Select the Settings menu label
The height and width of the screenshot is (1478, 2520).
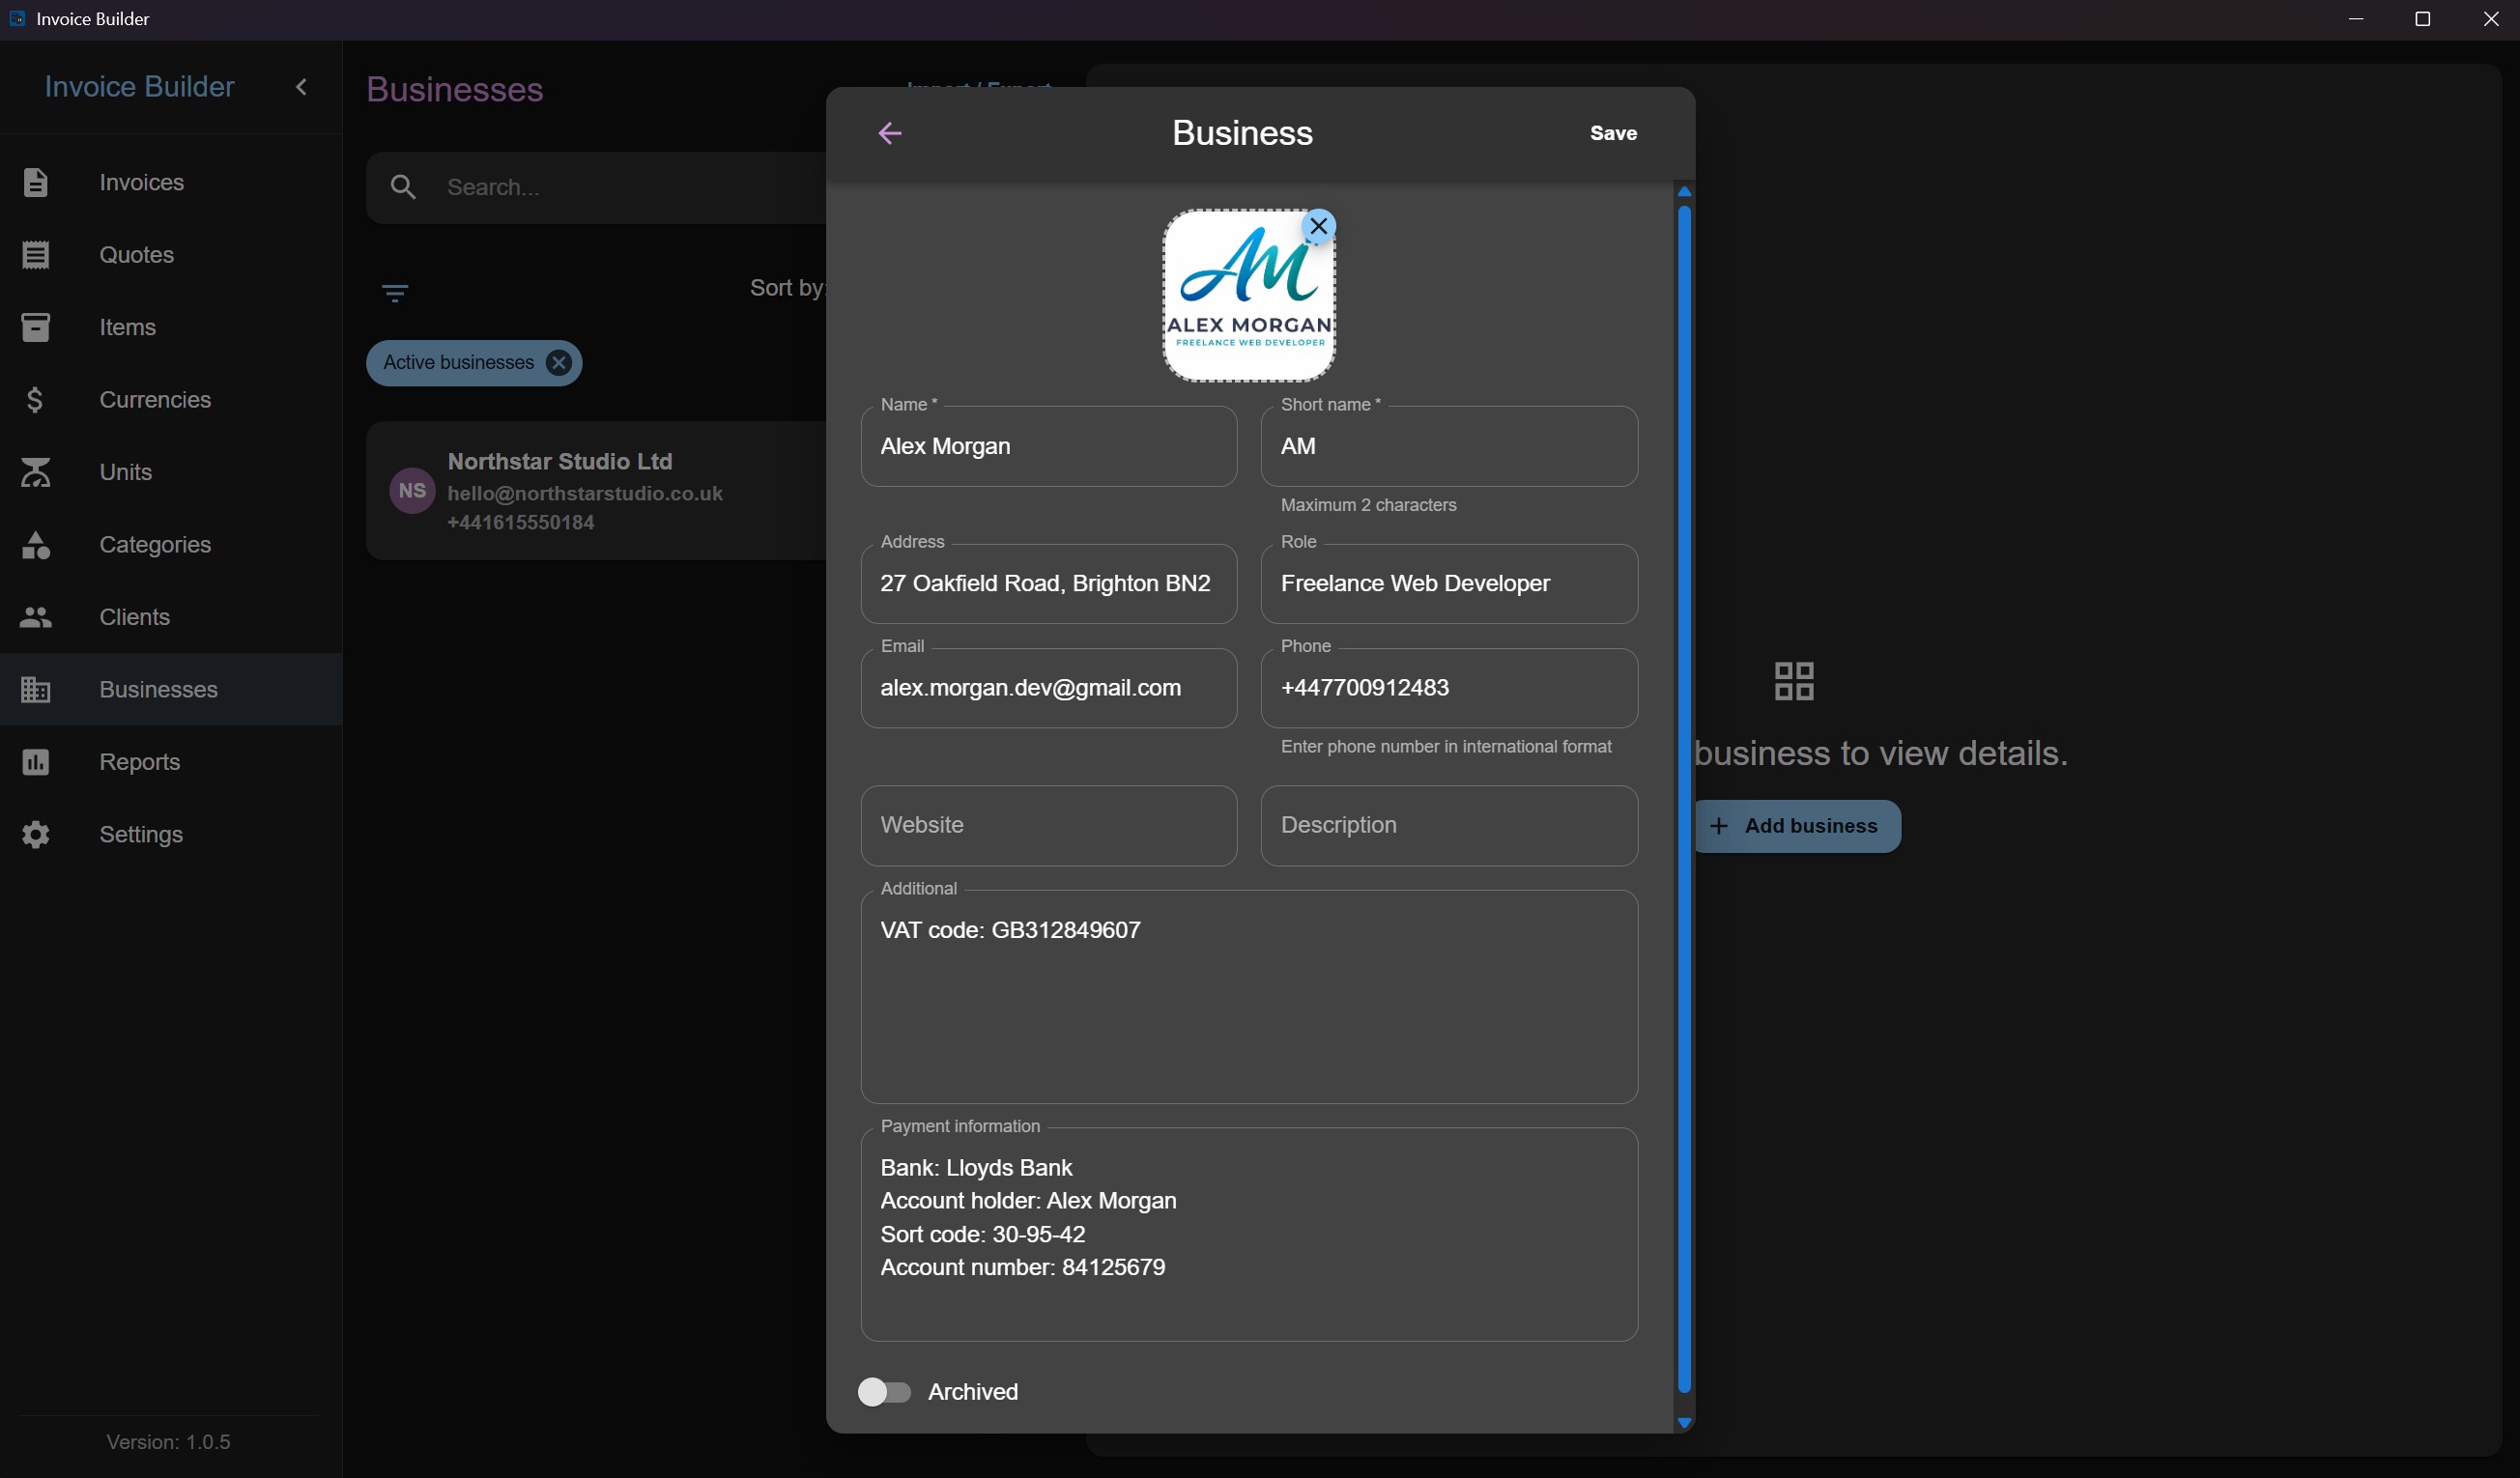(x=141, y=835)
